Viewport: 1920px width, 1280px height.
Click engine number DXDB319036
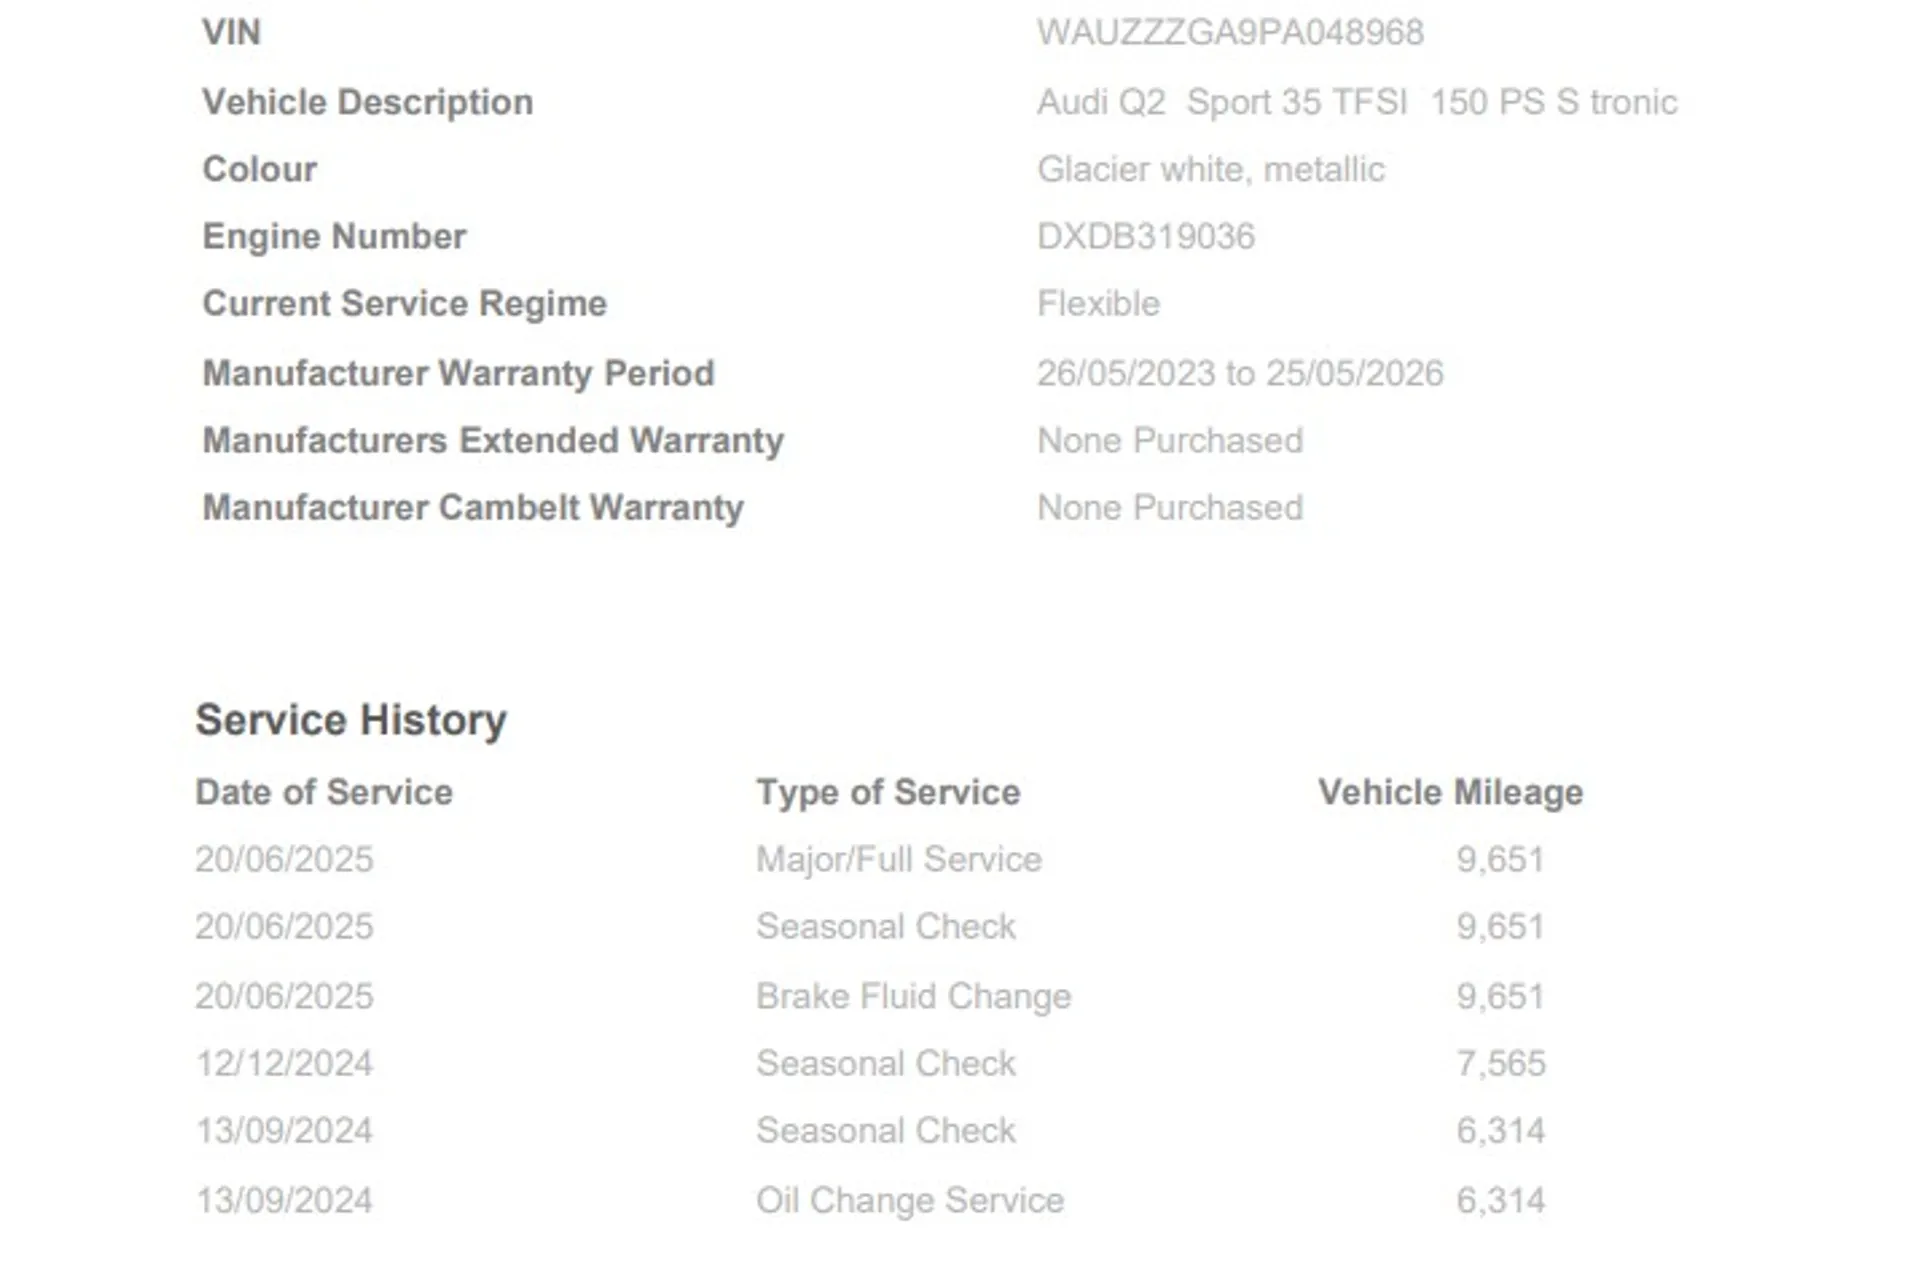pos(1145,237)
